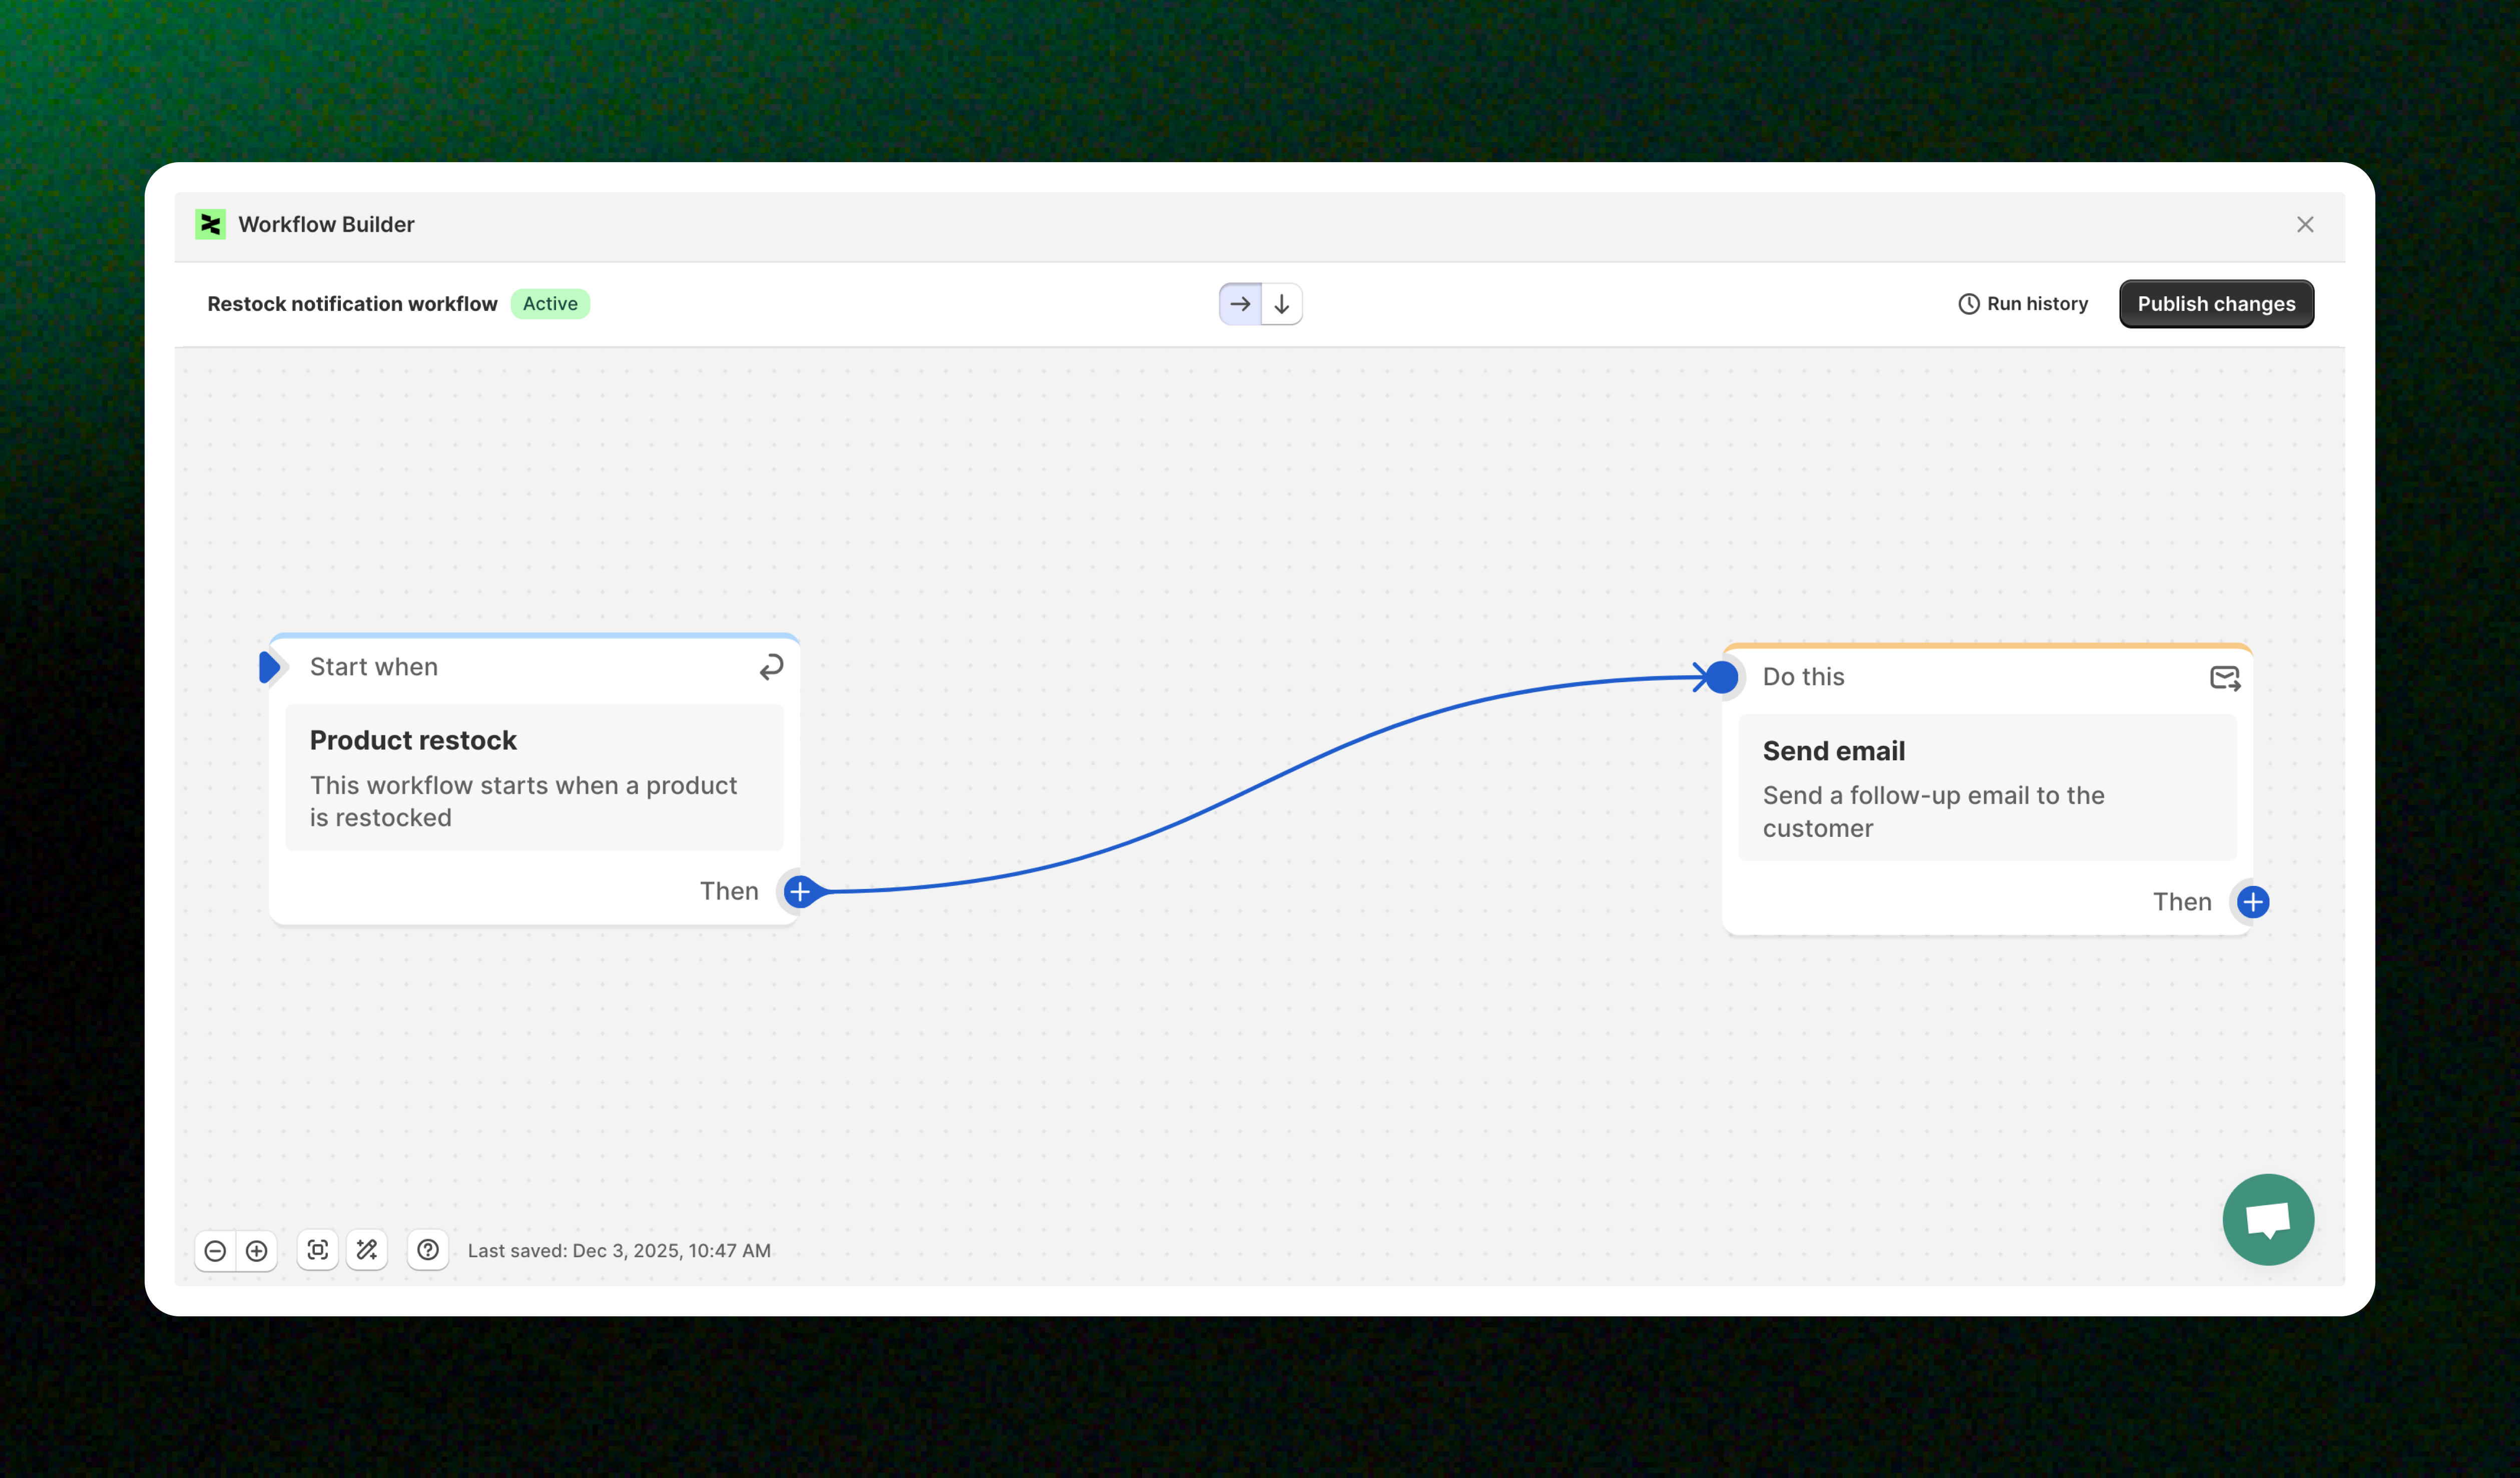The image size is (2520, 1478).
Task: Click Publish changes button
Action: click(x=2216, y=304)
